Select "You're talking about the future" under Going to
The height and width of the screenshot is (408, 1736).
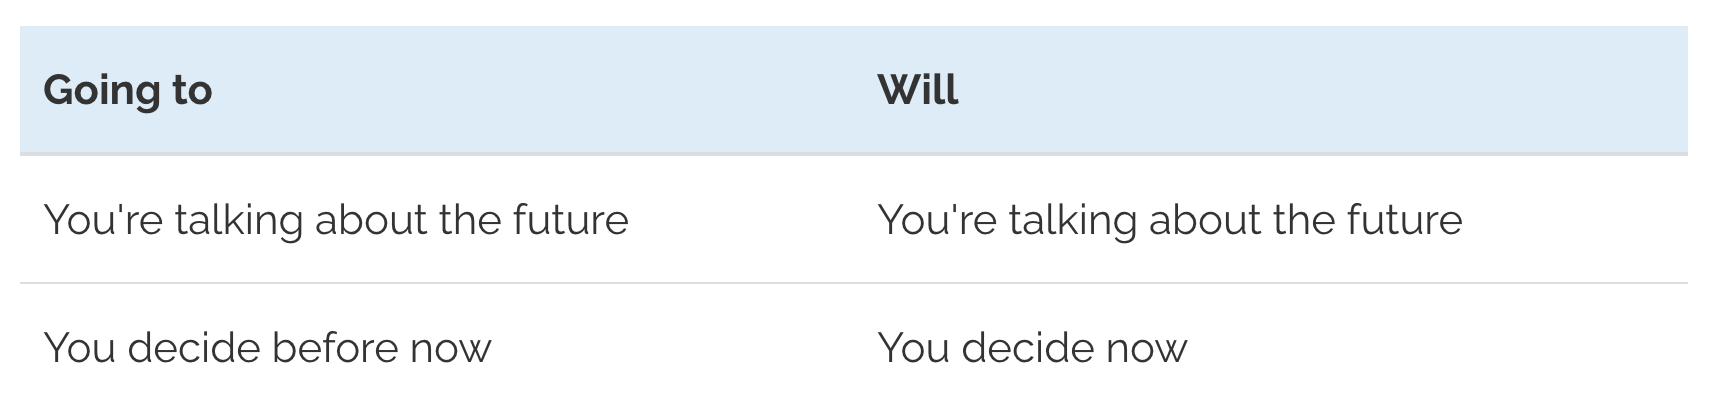[336, 220]
